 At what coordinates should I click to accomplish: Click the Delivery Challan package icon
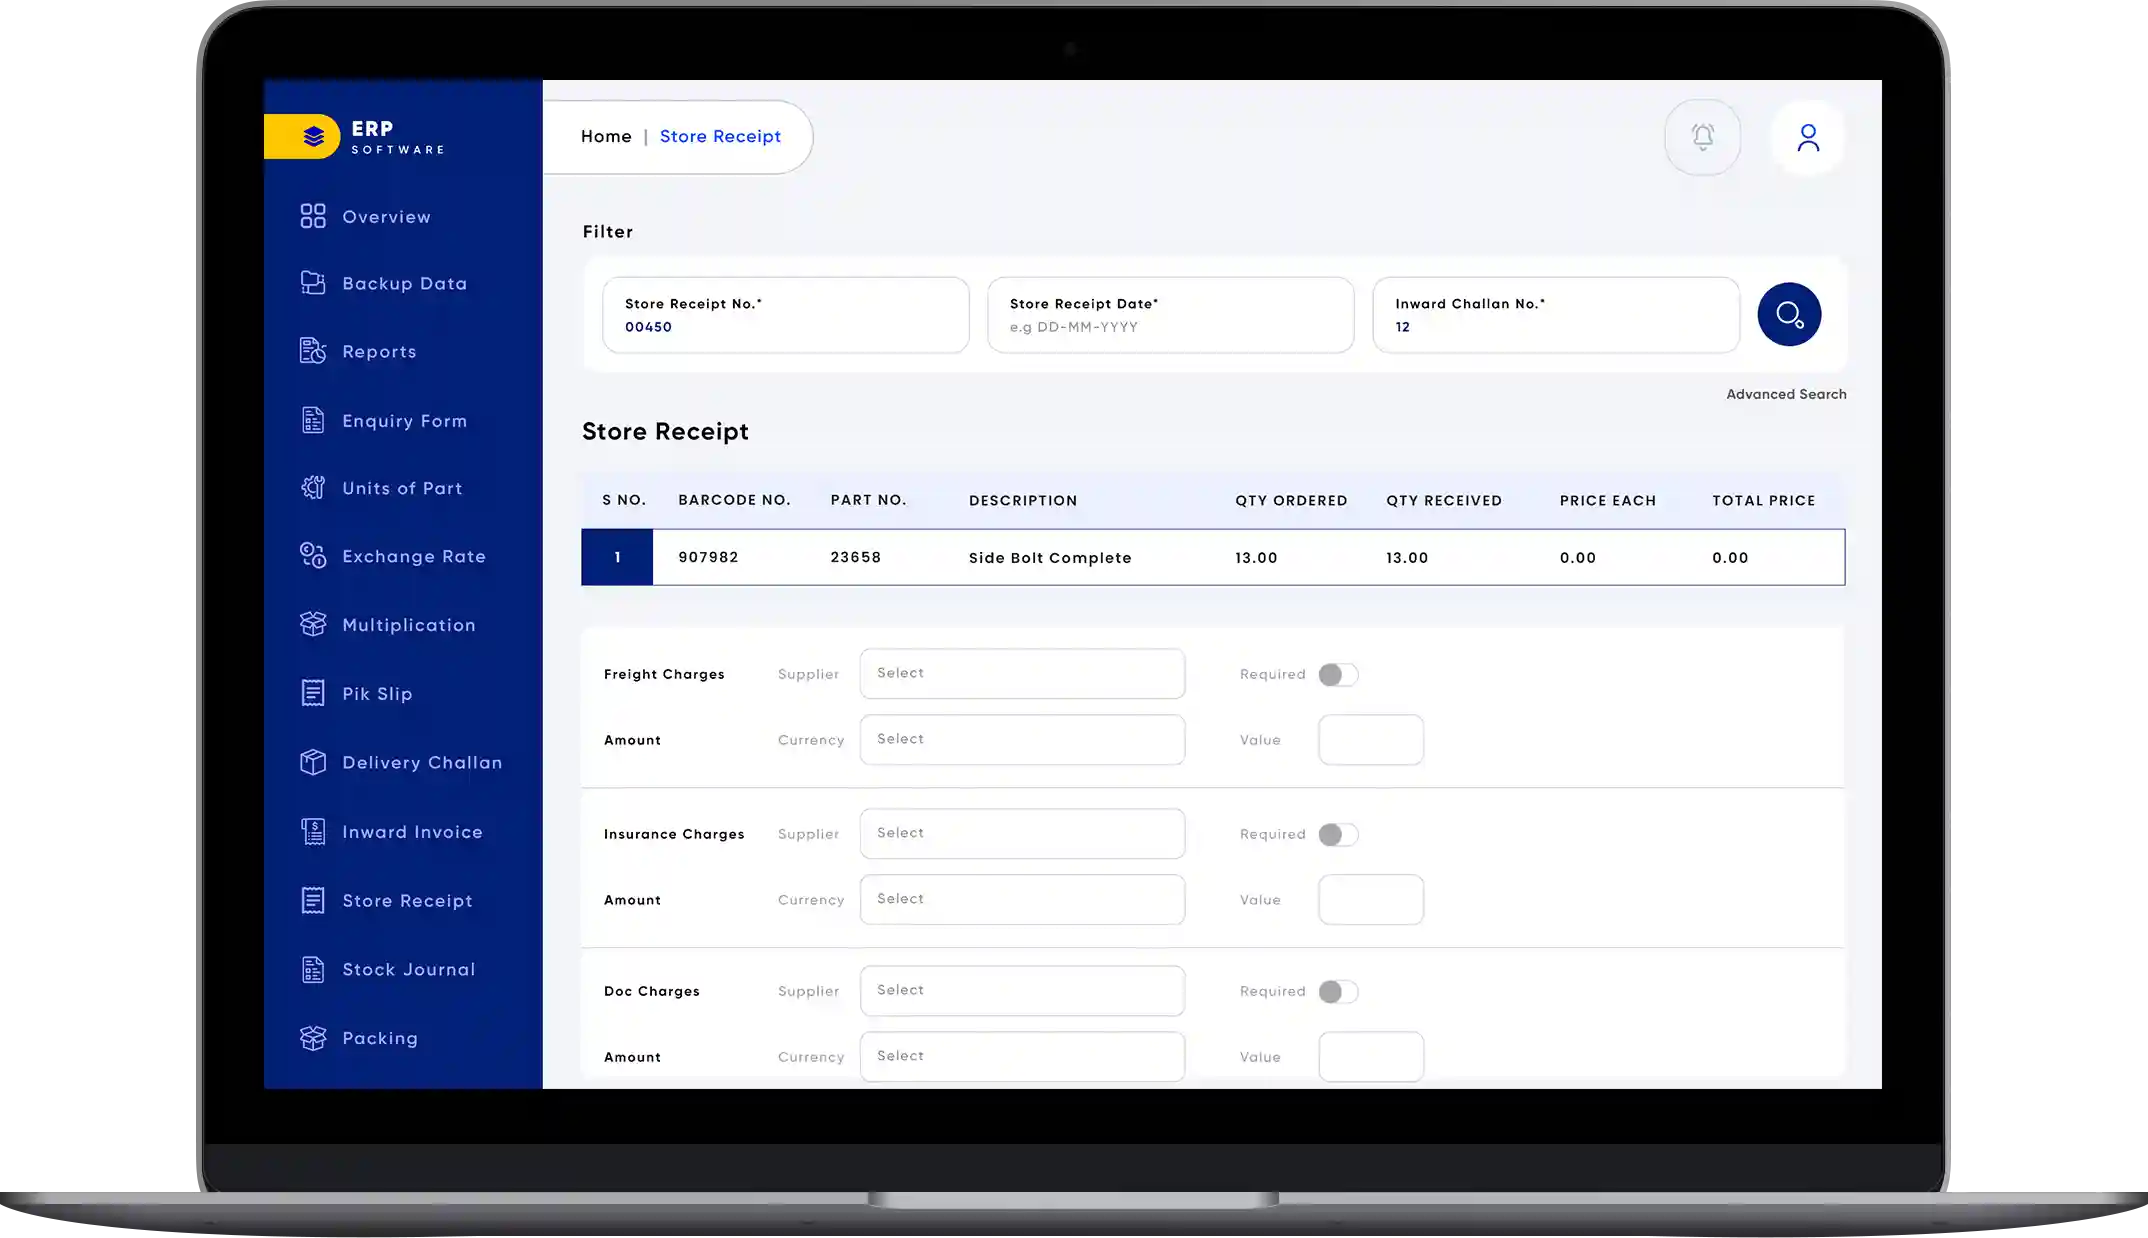pyautogui.click(x=313, y=762)
